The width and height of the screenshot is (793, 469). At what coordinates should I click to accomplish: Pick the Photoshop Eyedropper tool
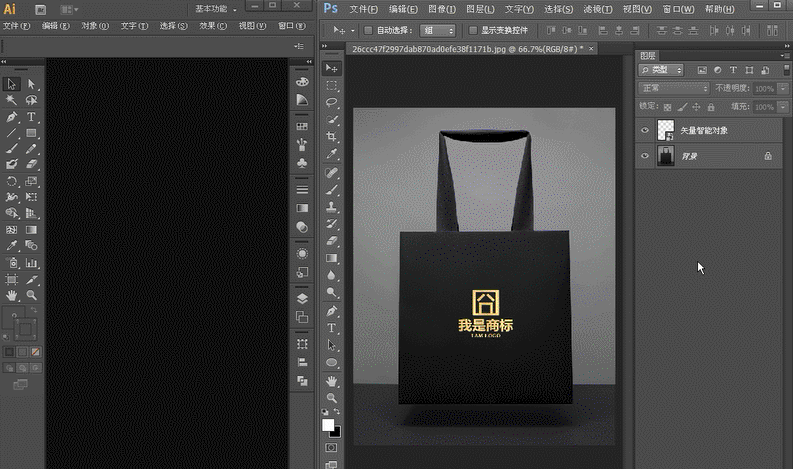(331, 154)
